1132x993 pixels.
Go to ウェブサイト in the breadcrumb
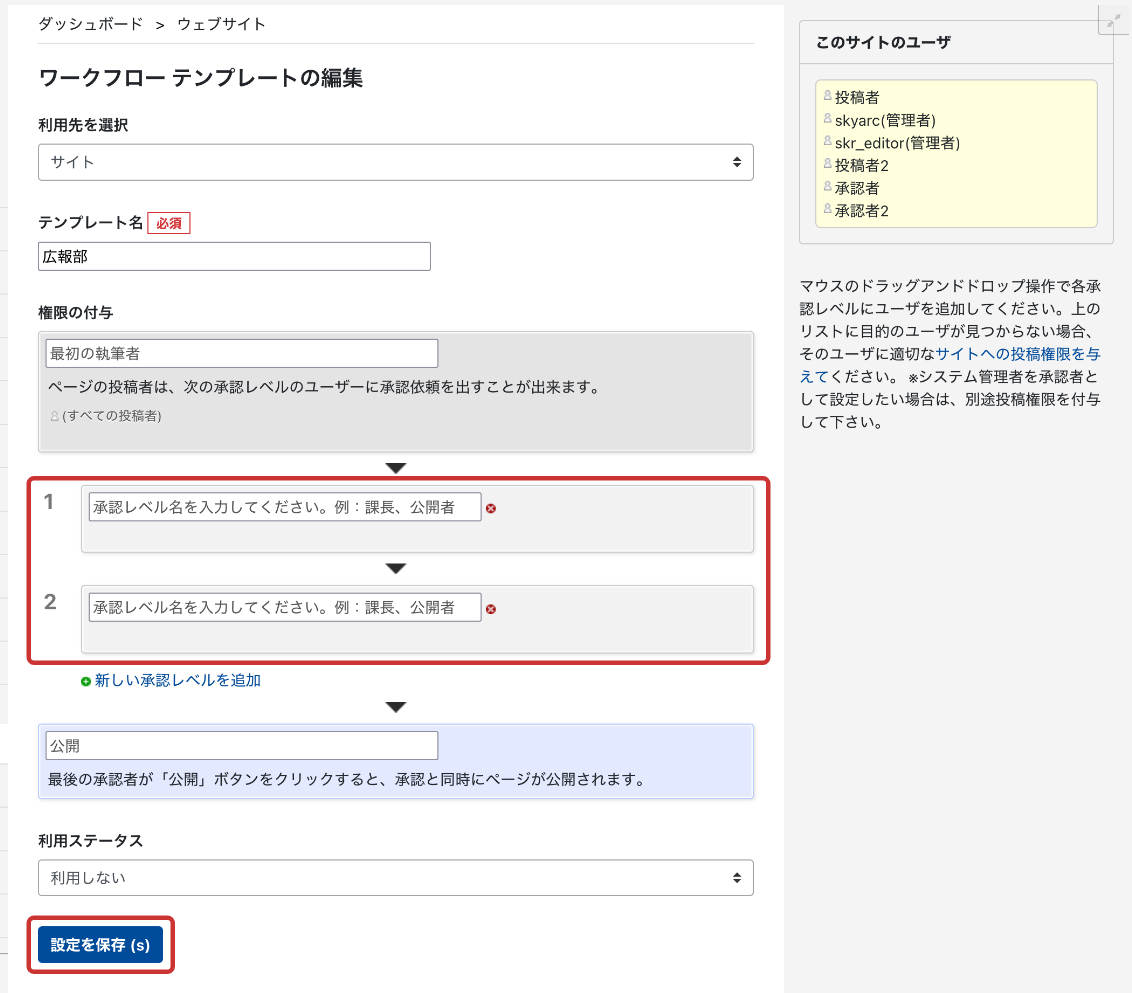[x=221, y=24]
